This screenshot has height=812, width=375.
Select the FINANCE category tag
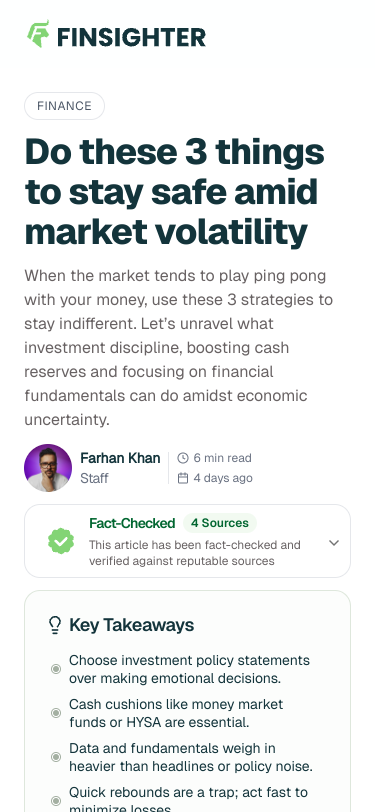64,106
